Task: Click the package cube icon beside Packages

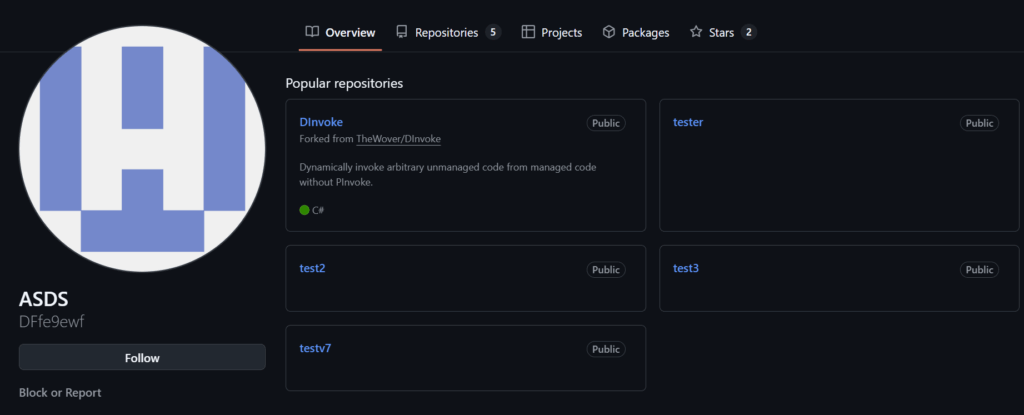Action: tap(609, 32)
